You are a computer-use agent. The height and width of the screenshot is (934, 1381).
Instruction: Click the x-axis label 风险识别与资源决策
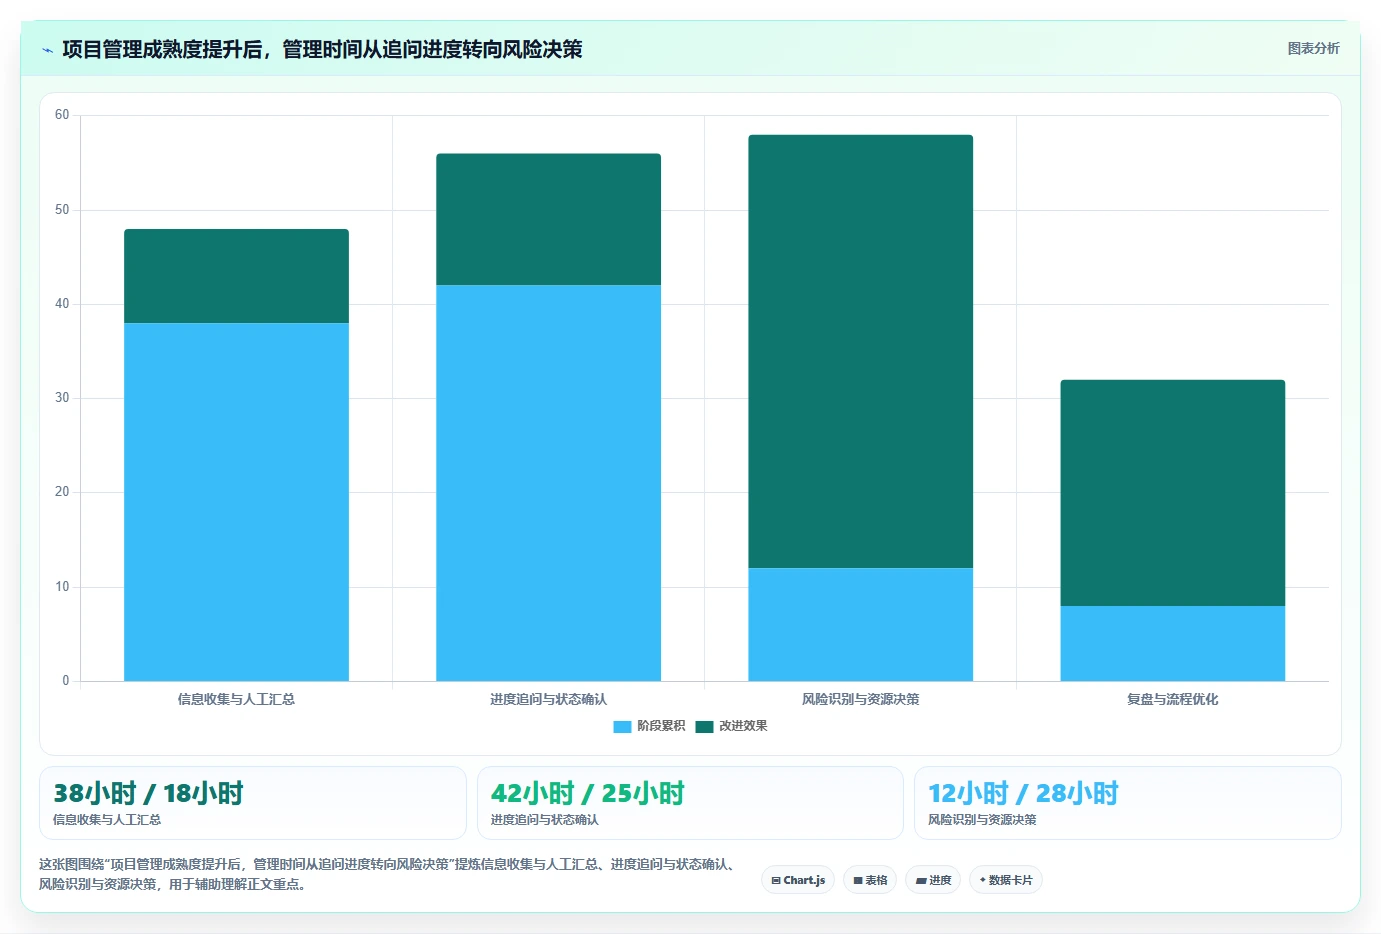(860, 699)
